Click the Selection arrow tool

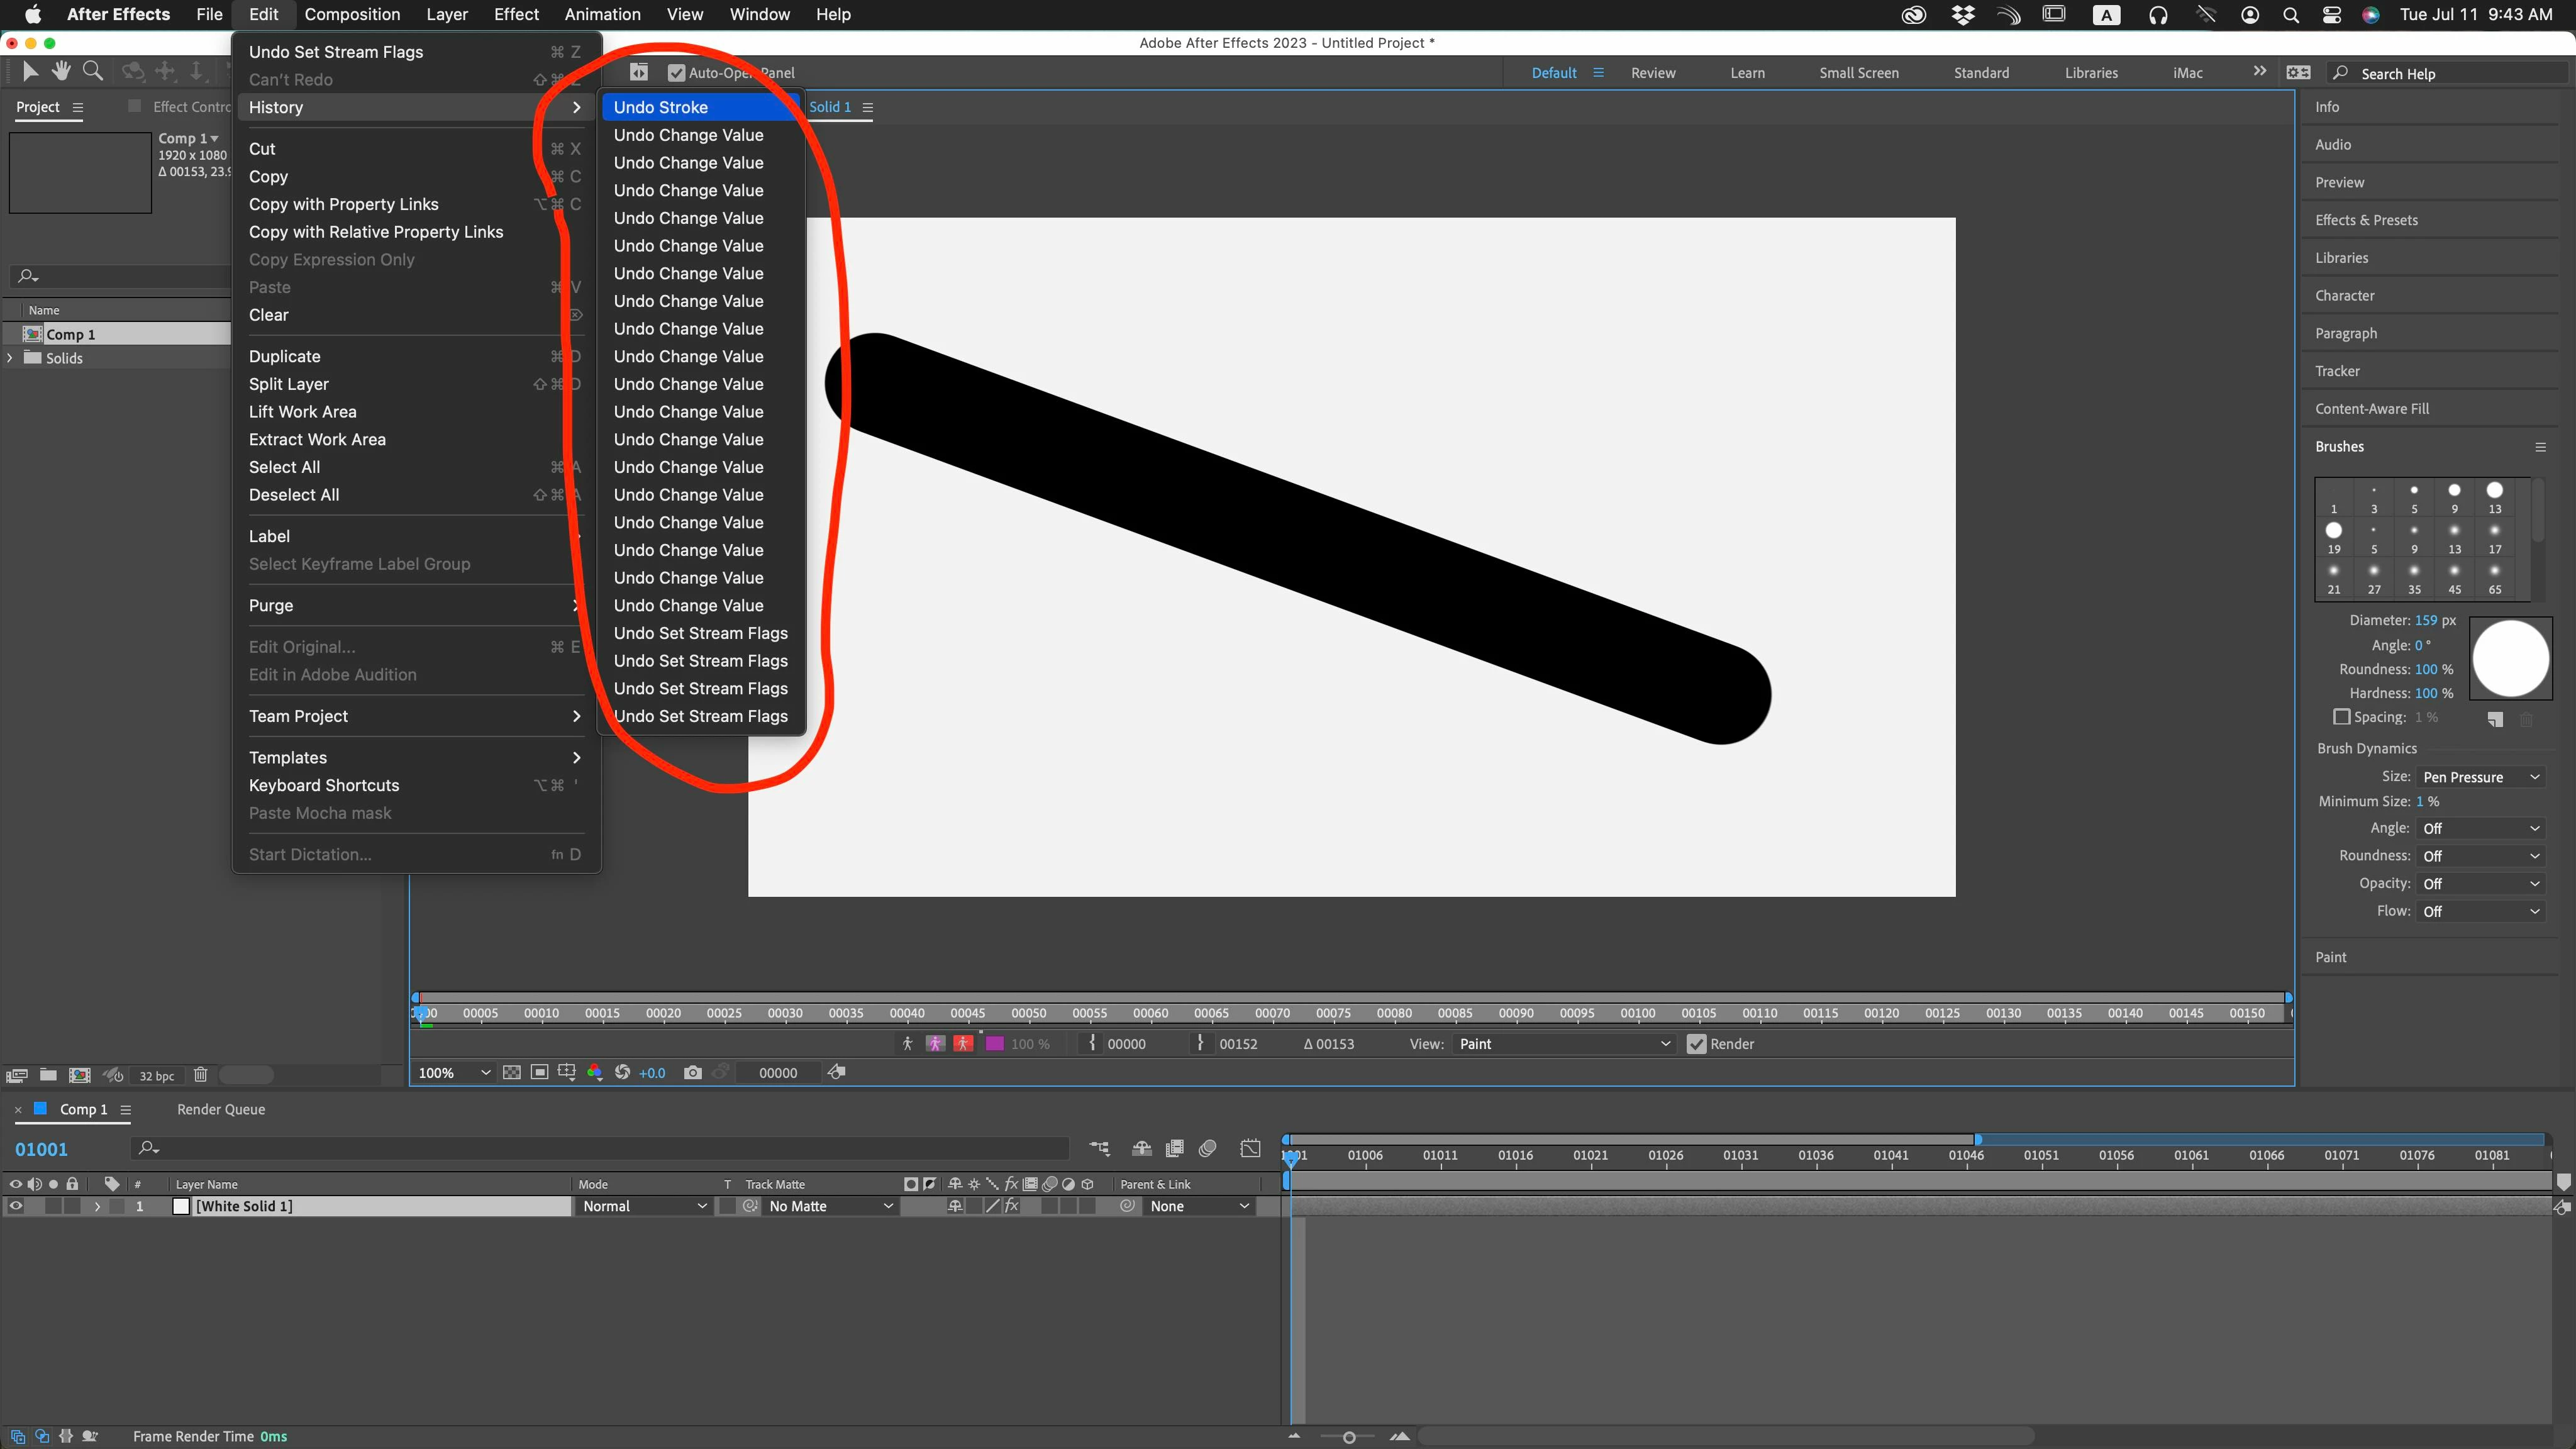[30, 71]
